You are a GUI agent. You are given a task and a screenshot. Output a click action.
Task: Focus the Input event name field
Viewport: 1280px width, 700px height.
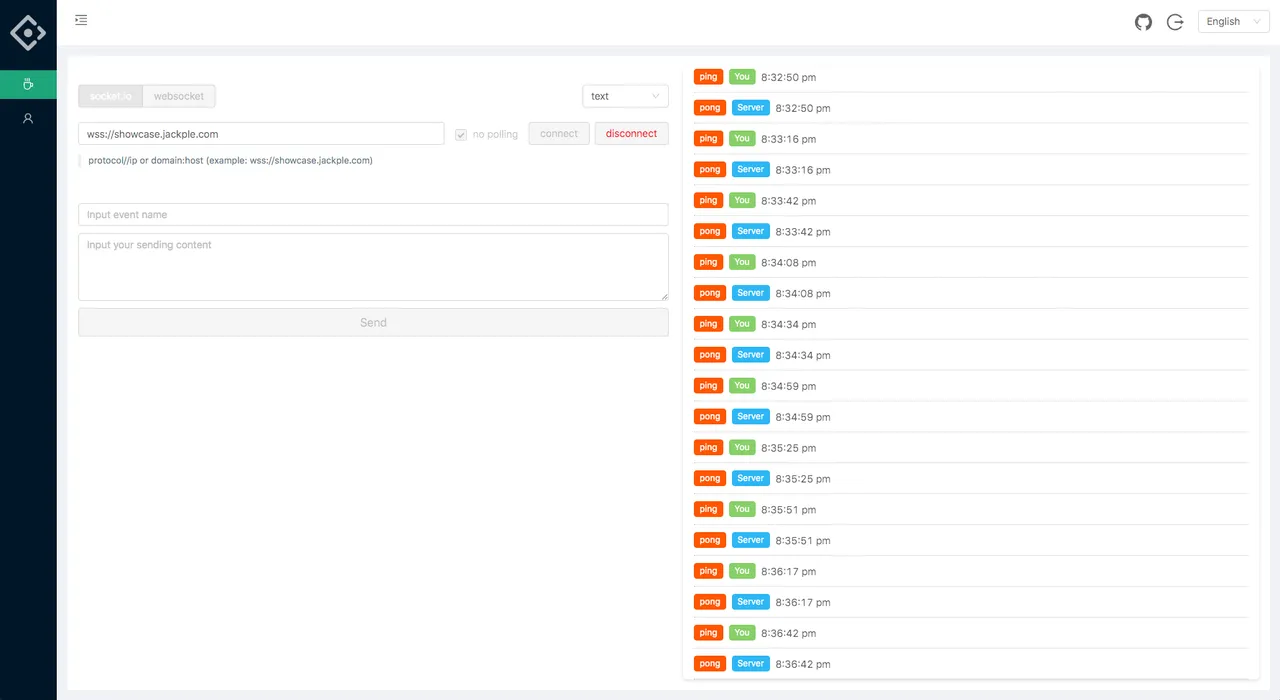373,214
